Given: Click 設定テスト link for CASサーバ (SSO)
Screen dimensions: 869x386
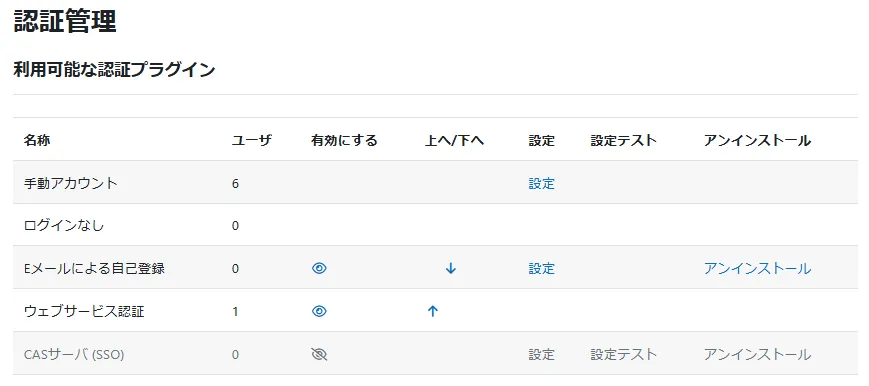Looking at the screenshot, I should pyautogui.click(x=623, y=354).
